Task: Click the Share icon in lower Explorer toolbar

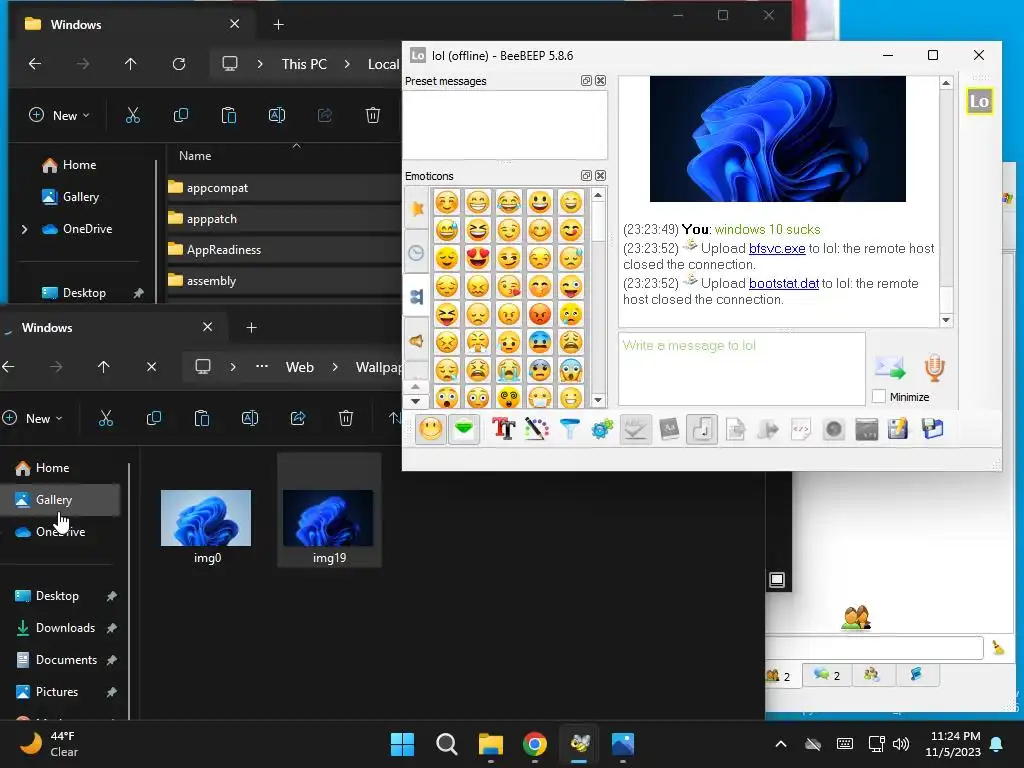Action: click(298, 419)
